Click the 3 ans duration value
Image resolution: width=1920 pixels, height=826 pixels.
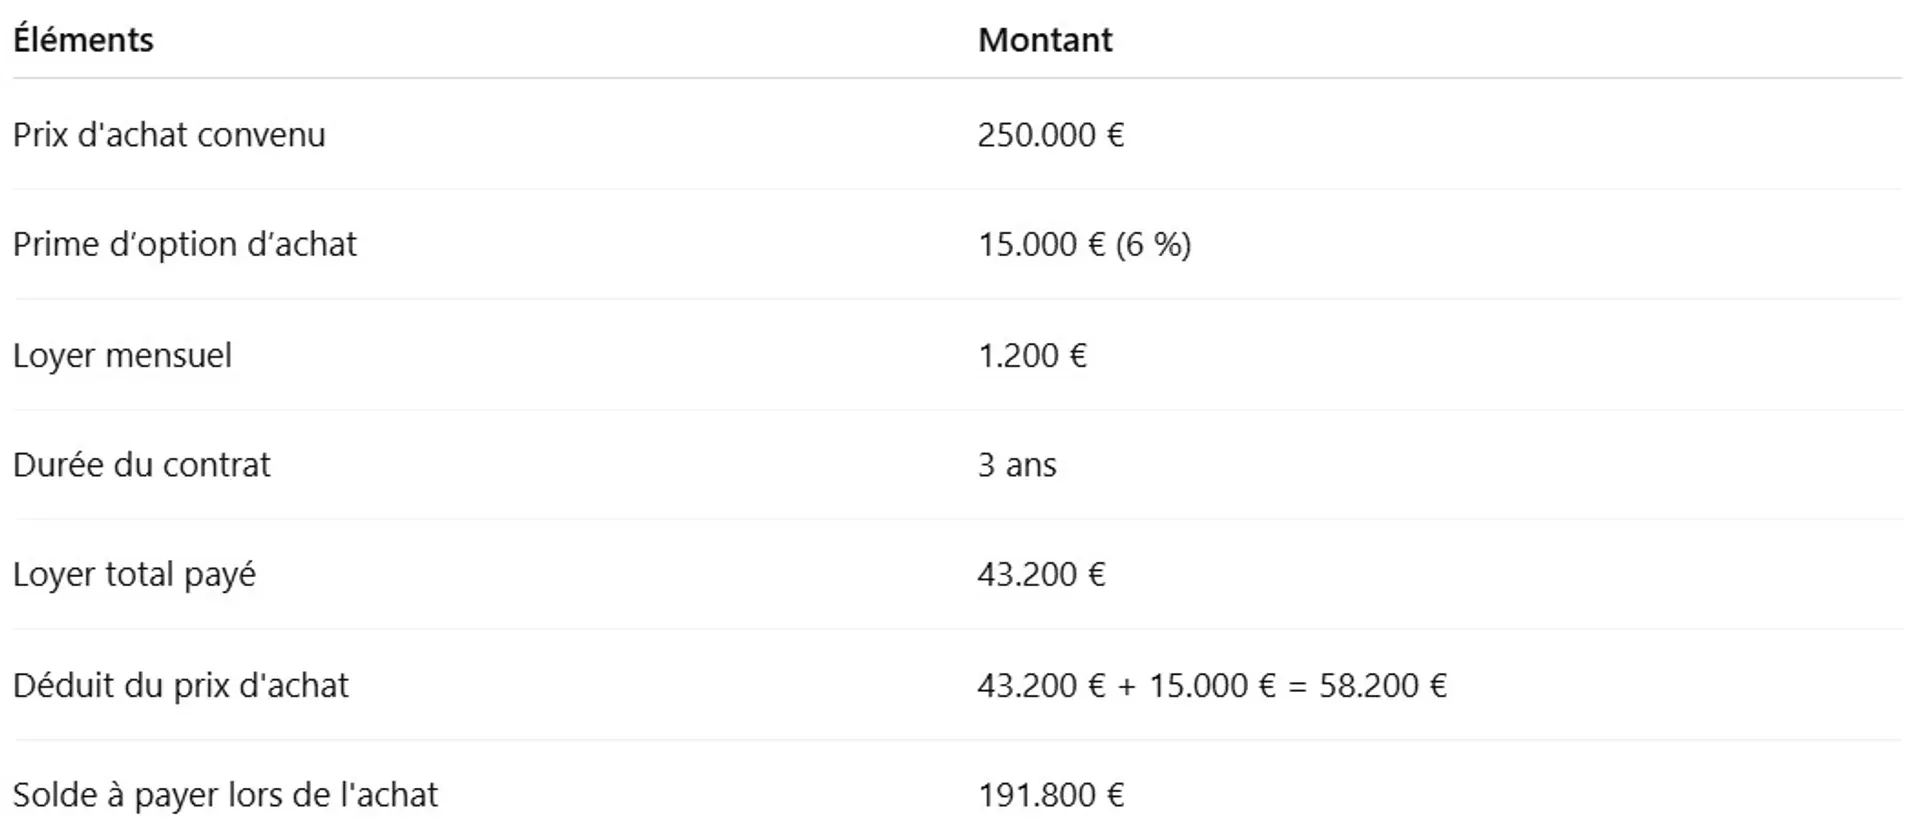pos(1016,465)
